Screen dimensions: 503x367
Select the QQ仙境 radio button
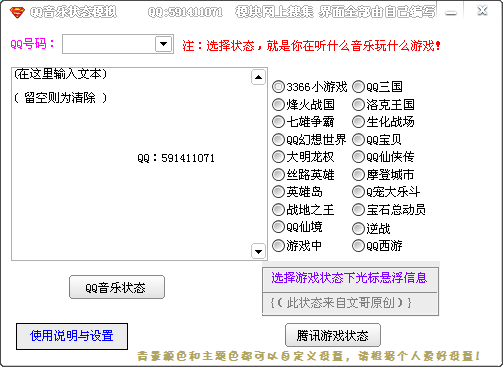click(x=278, y=227)
